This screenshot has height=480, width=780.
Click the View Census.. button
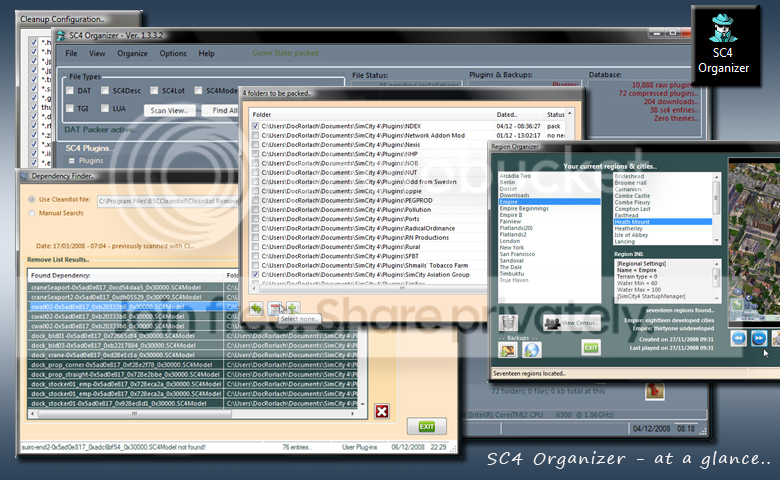571,323
